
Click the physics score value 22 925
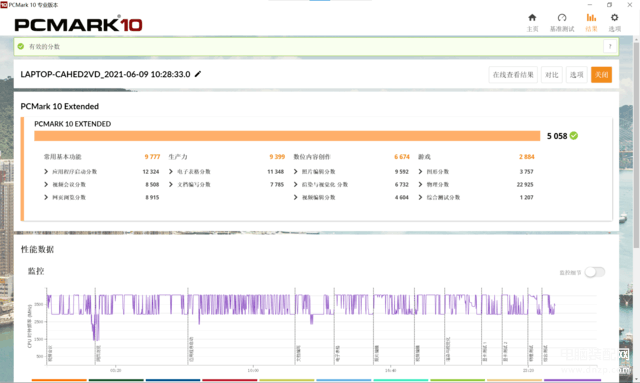pos(525,185)
